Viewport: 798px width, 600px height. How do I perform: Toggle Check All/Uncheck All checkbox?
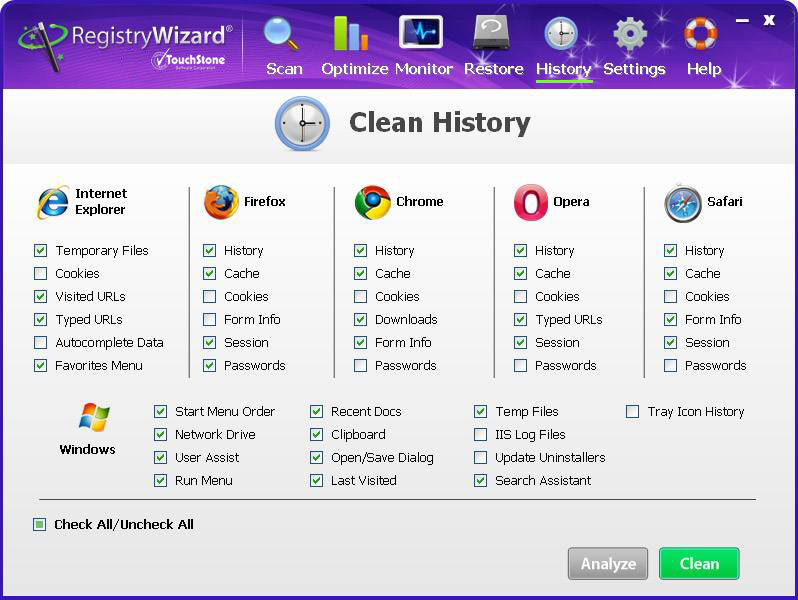pos(40,524)
